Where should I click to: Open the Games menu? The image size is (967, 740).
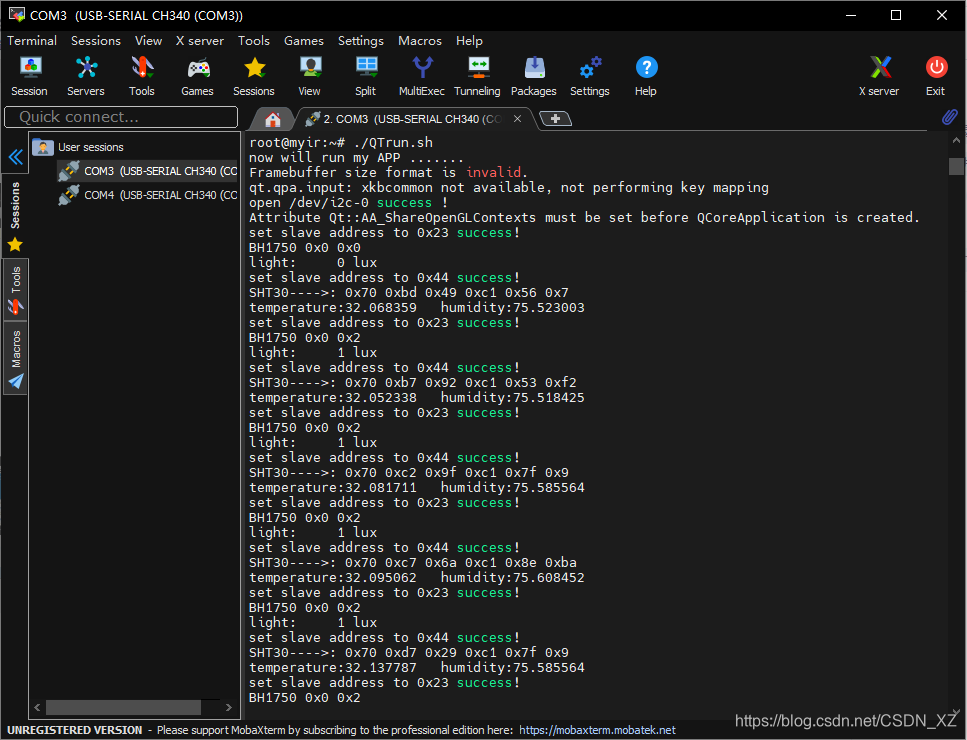303,41
